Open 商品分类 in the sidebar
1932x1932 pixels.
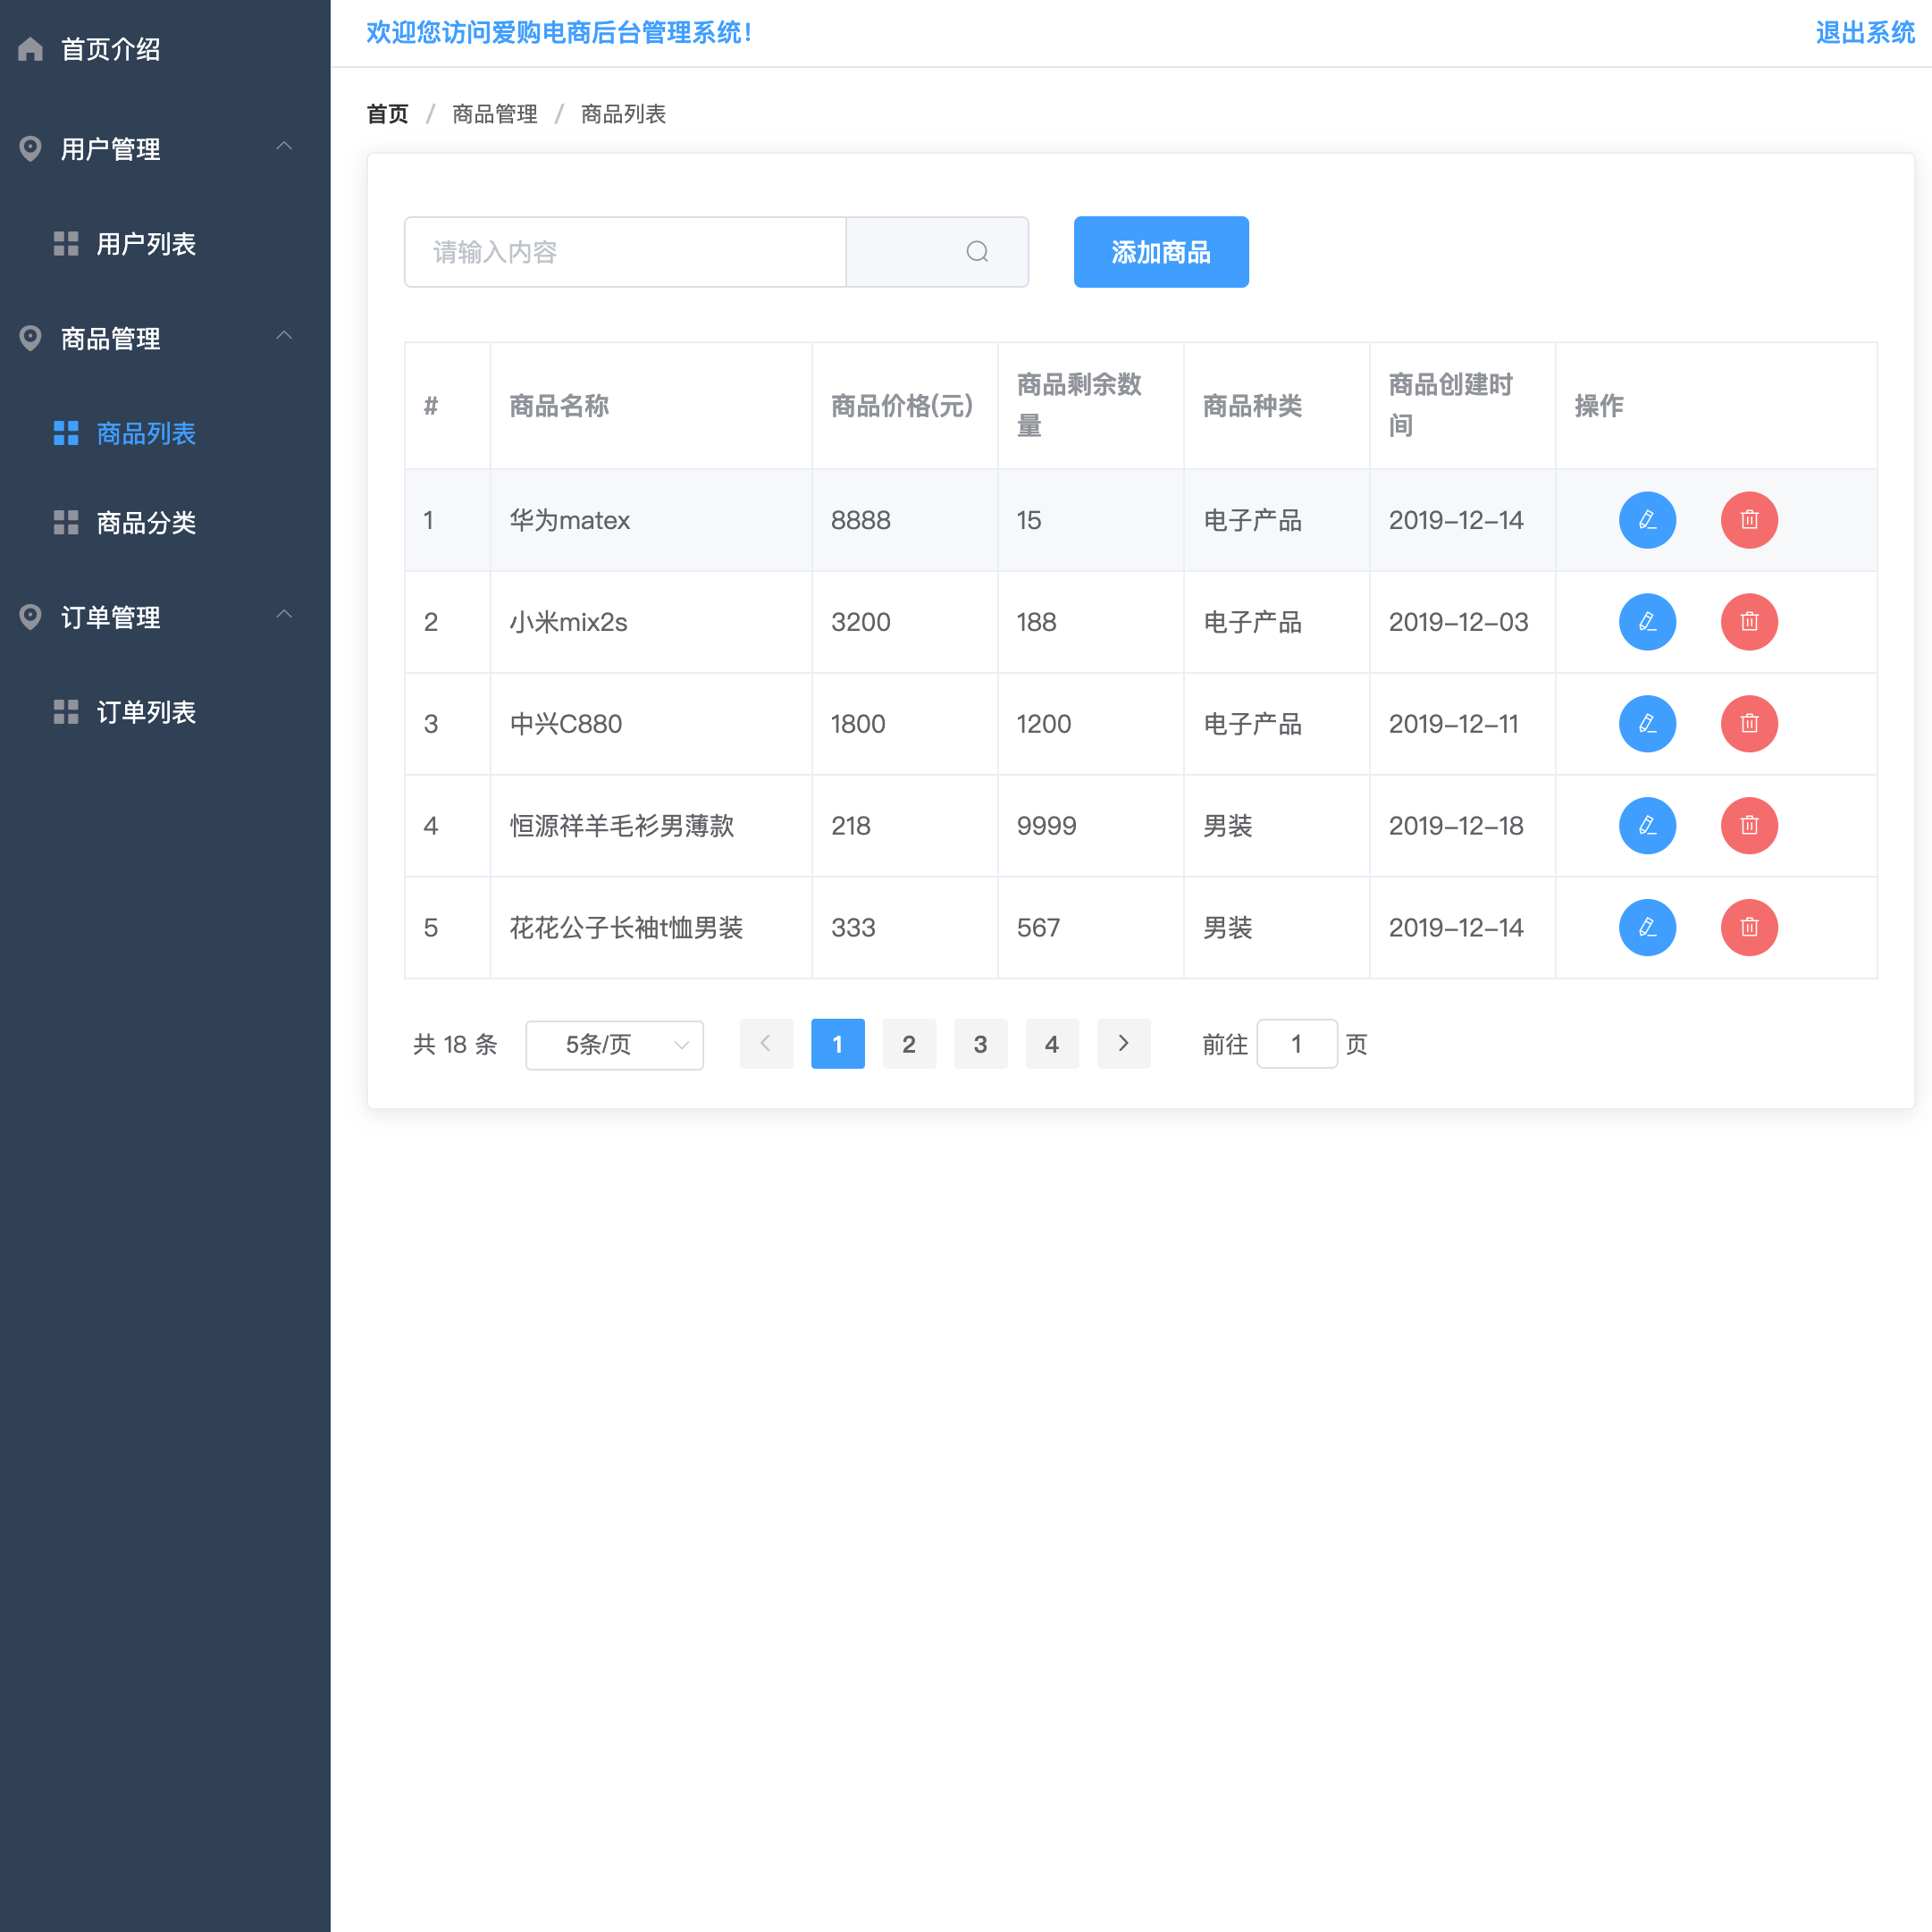point(145,523)
